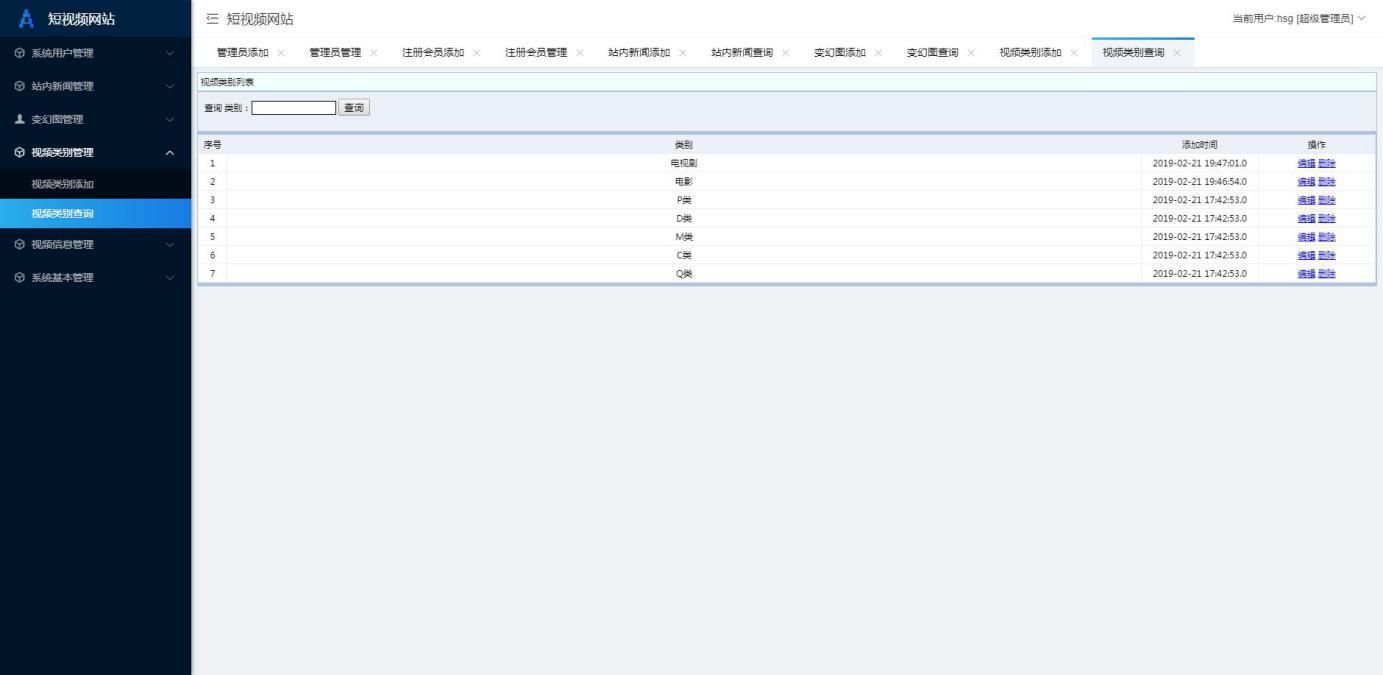
Task: Click the cube icon beside 站内新闻管理
Action: point(19,86)
